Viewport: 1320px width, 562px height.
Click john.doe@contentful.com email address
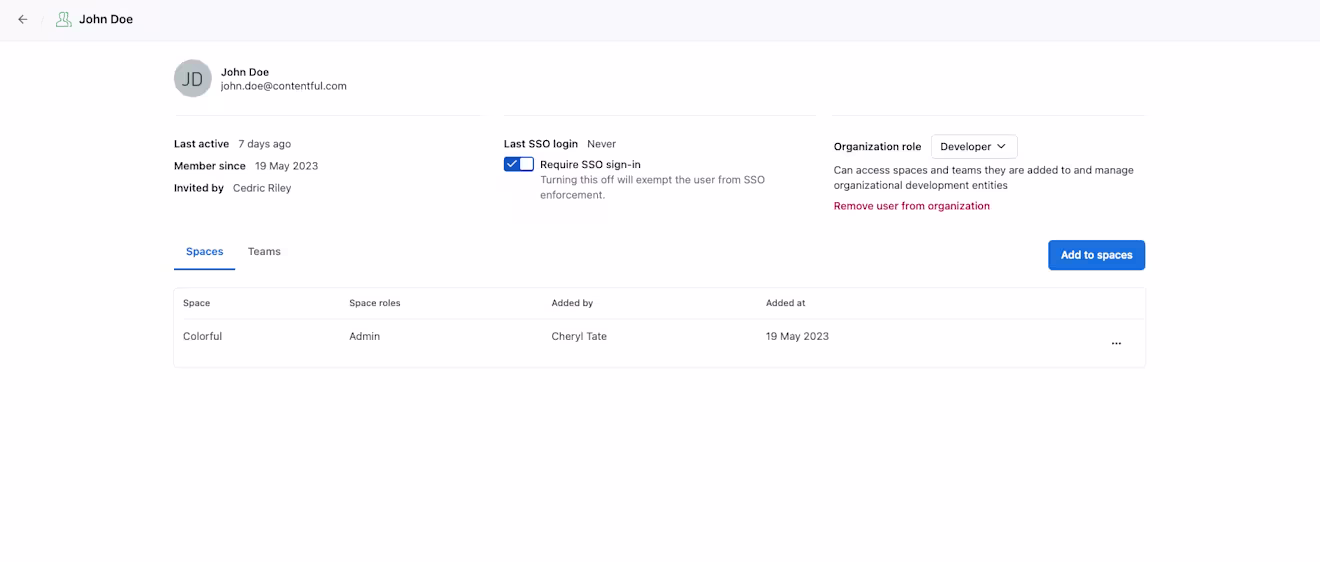(284, 86)
